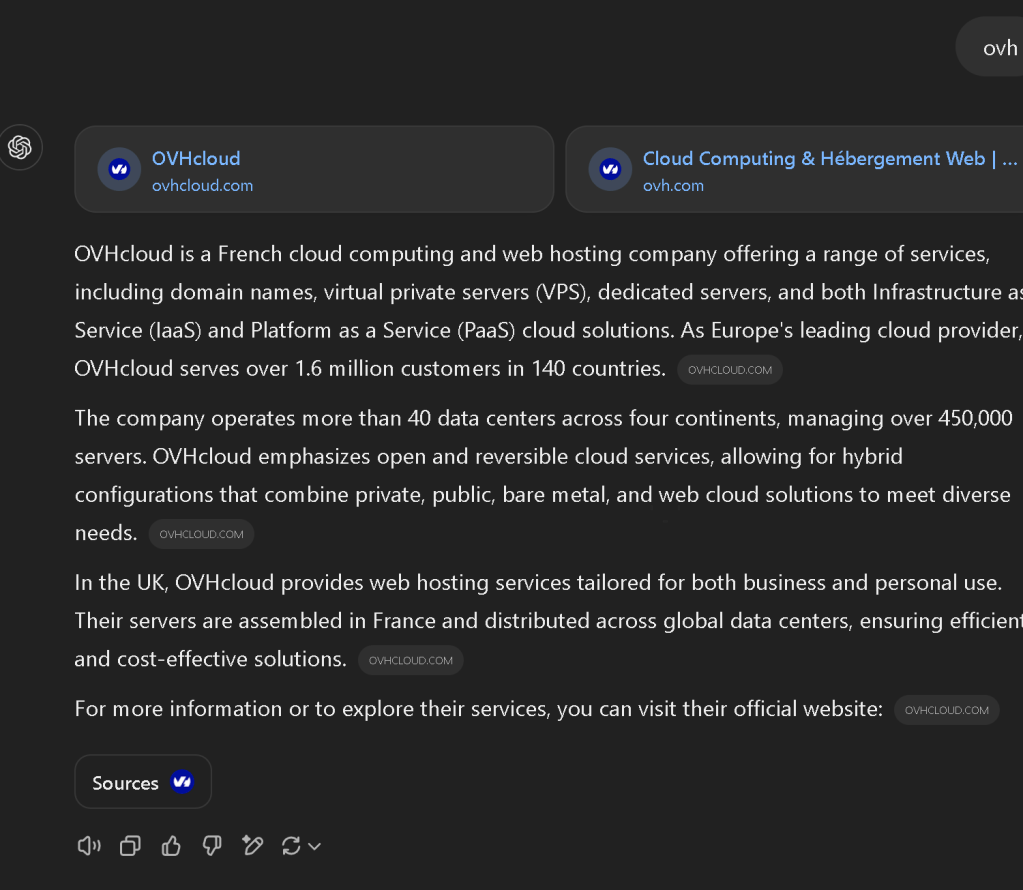The image size is (1023, 890).
Task: Click citation chip after 'diverse needs'
Action: point(202,534)
